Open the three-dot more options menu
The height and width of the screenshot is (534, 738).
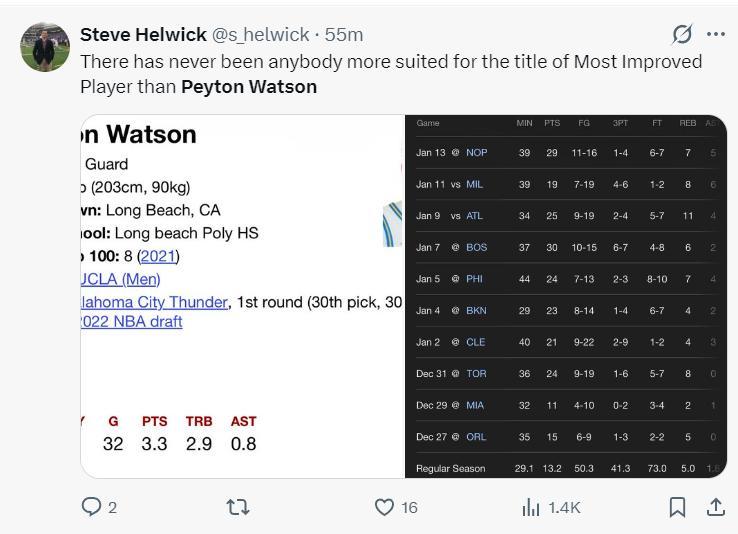coord(716,34)
